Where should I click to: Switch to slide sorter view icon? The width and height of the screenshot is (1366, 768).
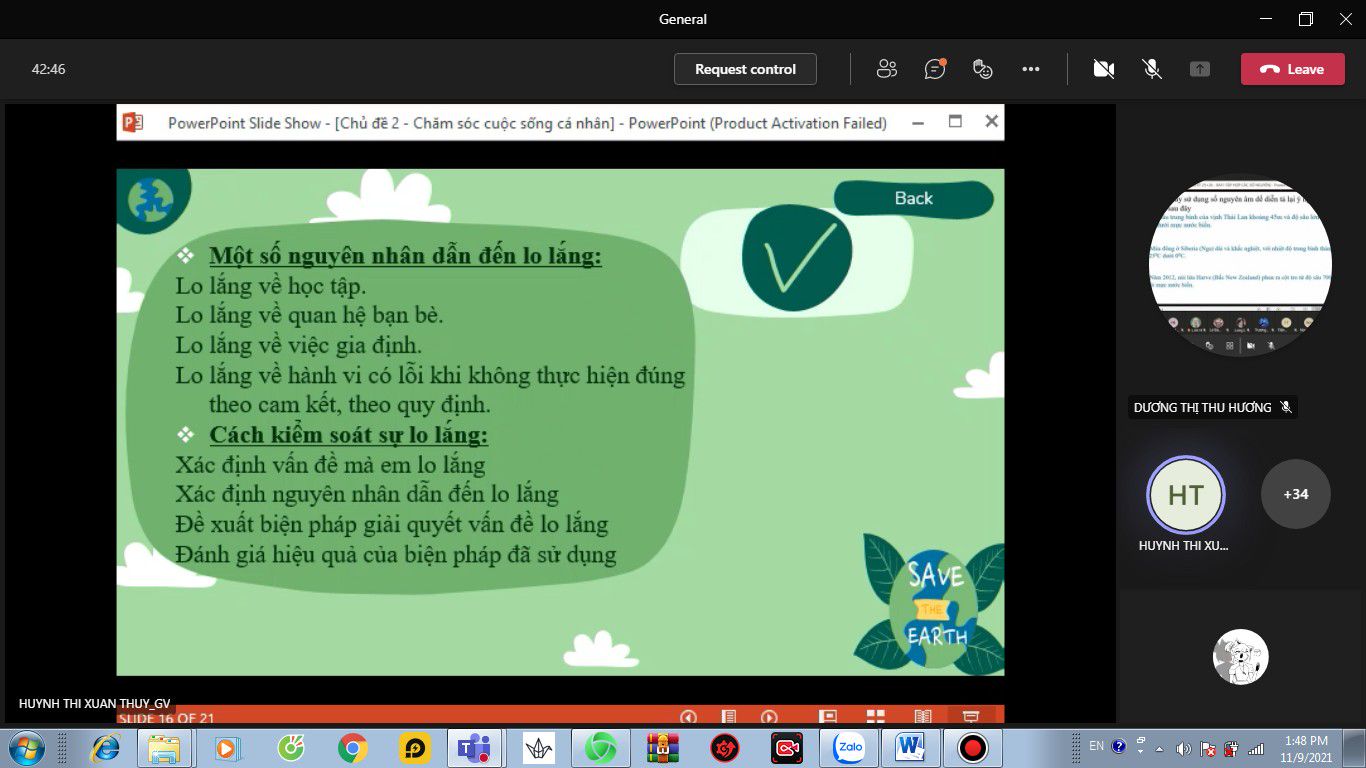point(875,717)
